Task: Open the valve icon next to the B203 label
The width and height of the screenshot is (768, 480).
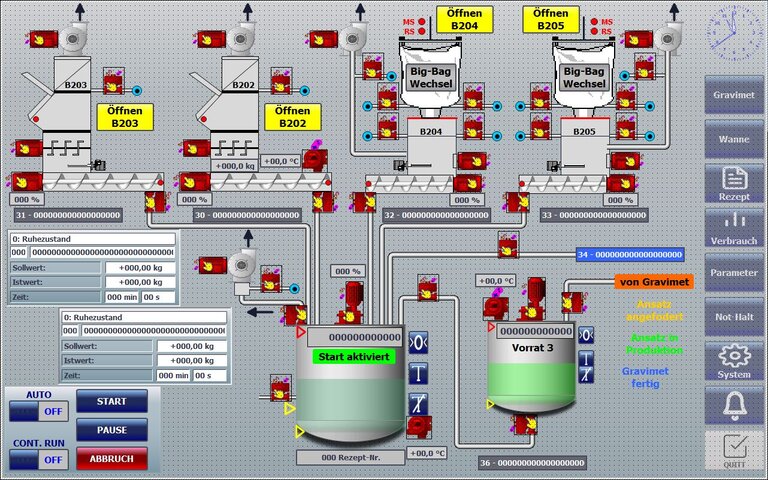Action: pos(114,81)
